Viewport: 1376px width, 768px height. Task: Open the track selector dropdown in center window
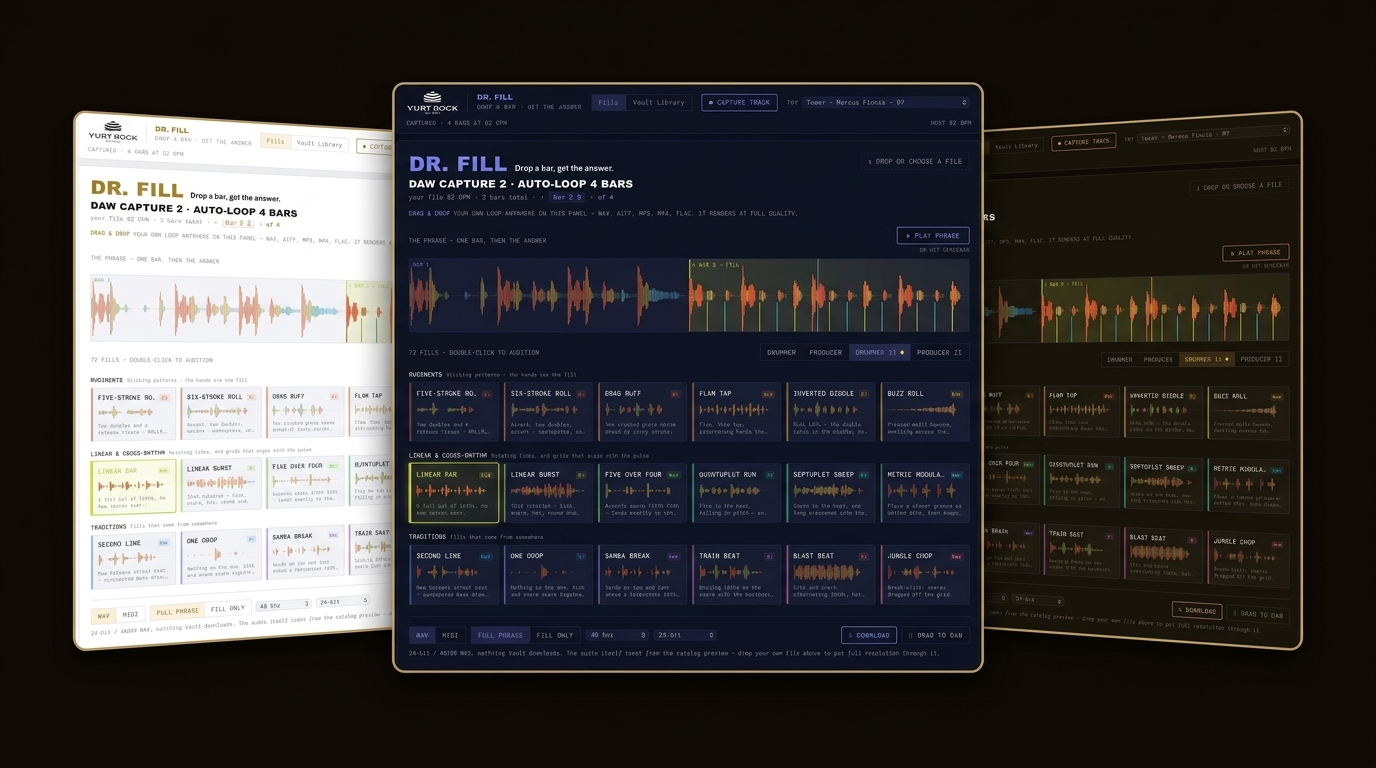pyautogui.click(x=885, y=102)
